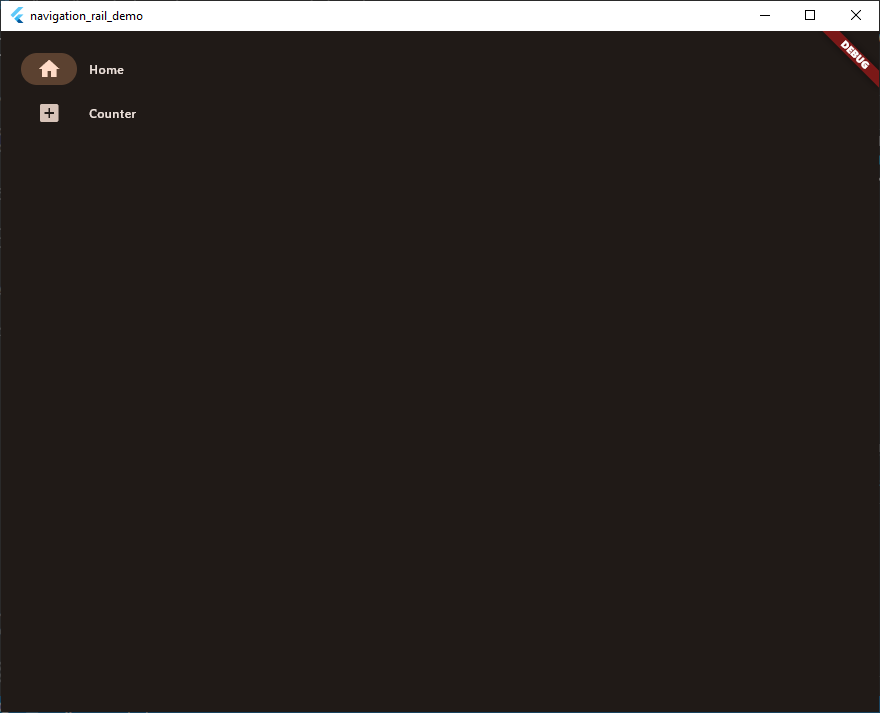Click the taskbar edge at screen bottom

[x=440, y=709]
